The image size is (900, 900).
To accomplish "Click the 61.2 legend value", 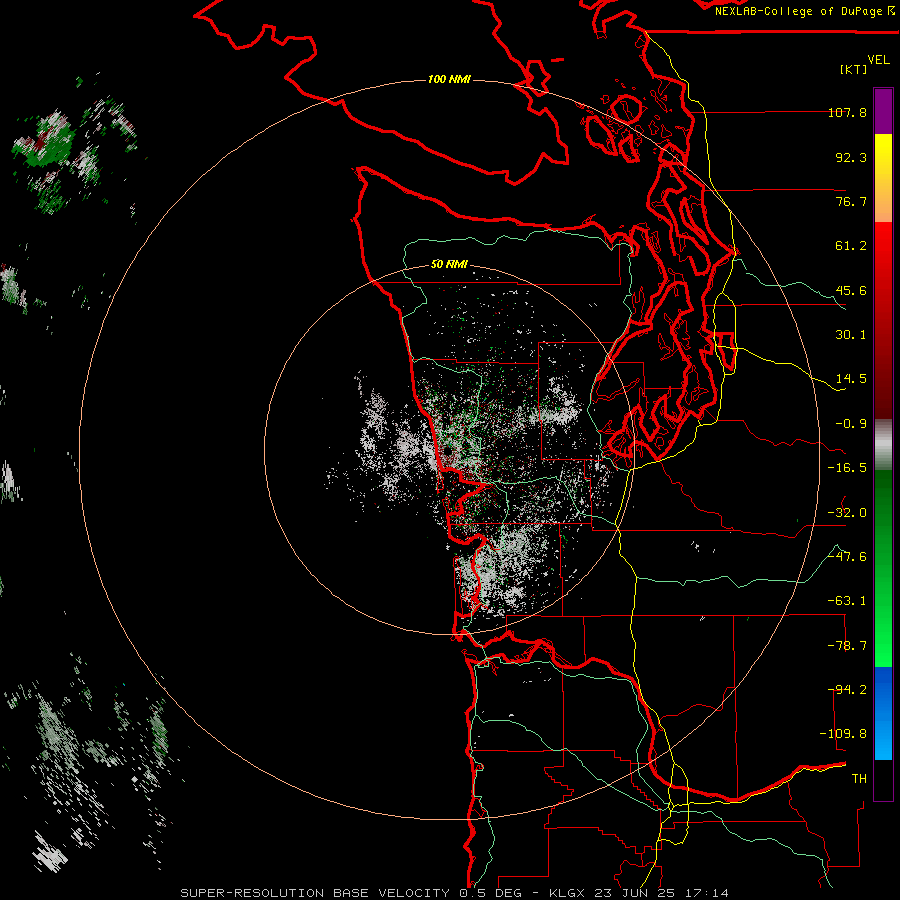I will point(851,246).
